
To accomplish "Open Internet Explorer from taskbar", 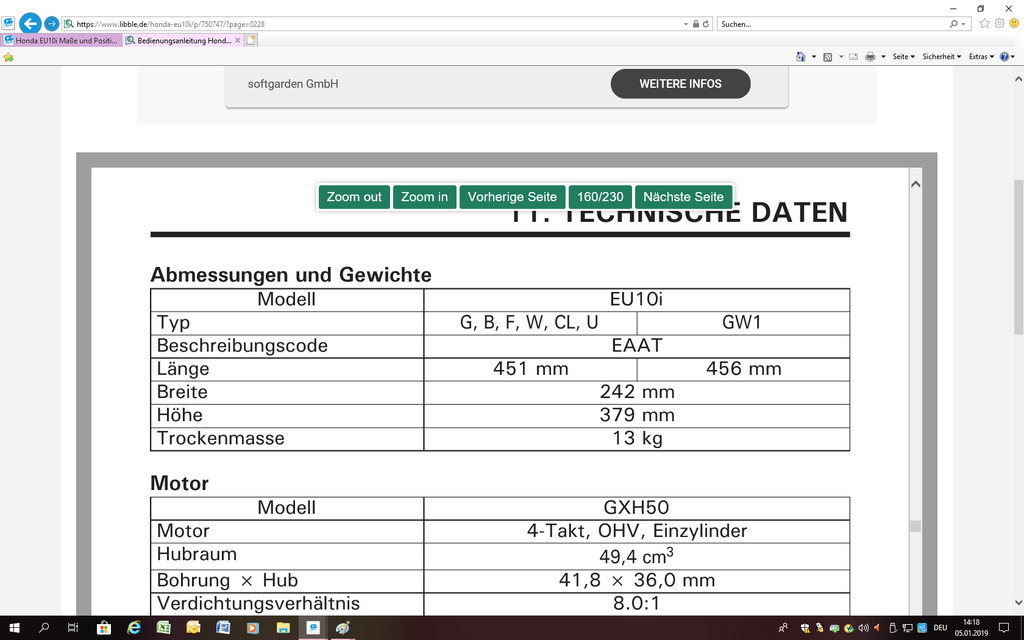I will point(134,628).
